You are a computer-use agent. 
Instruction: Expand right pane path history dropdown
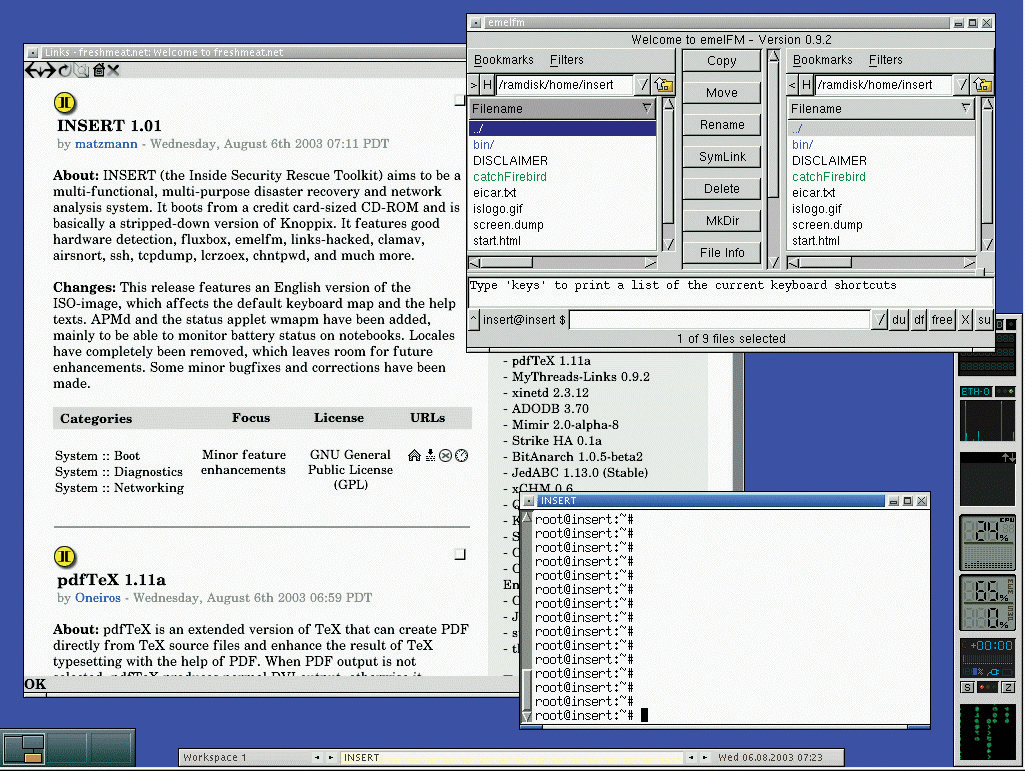coord(961,84)
